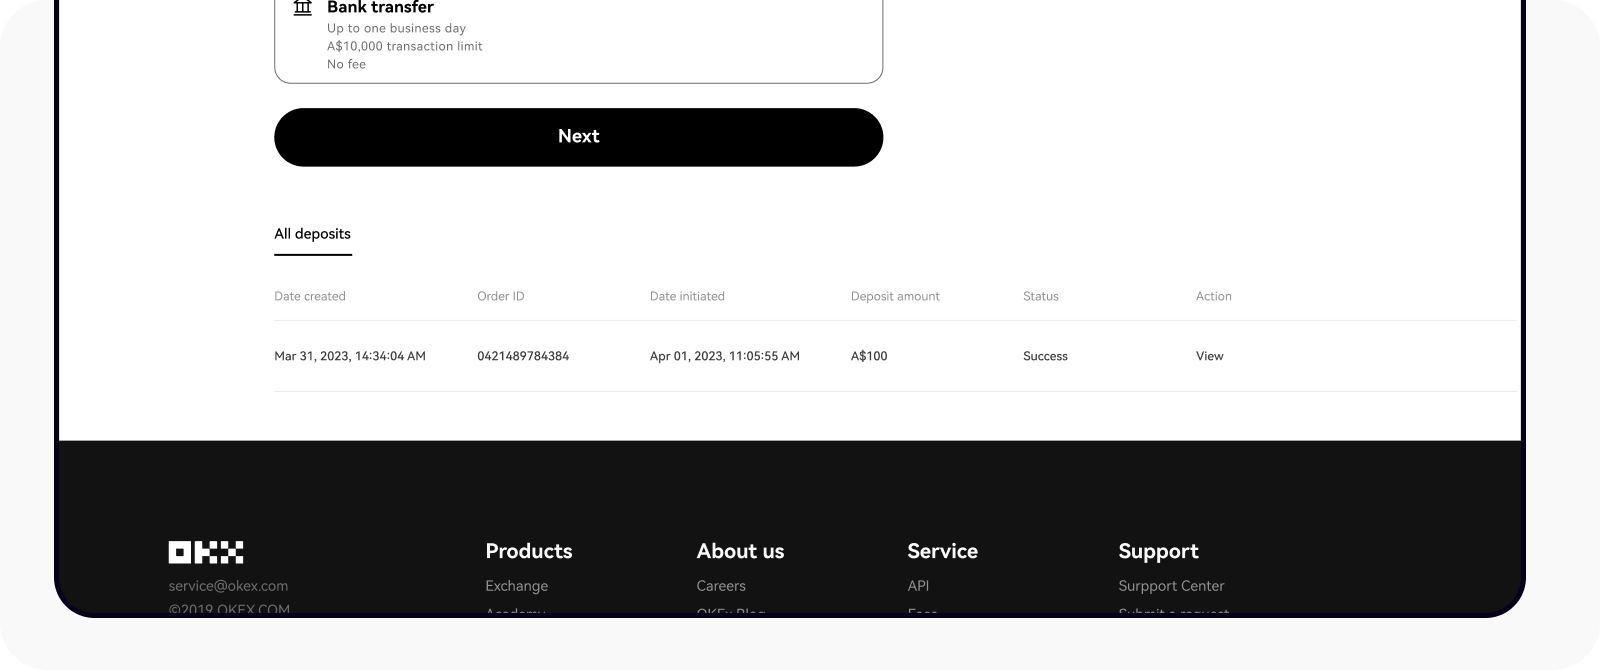Screen dimensions: 1600x670
Task: Click the Date created column header
Action: coord(310,296)
